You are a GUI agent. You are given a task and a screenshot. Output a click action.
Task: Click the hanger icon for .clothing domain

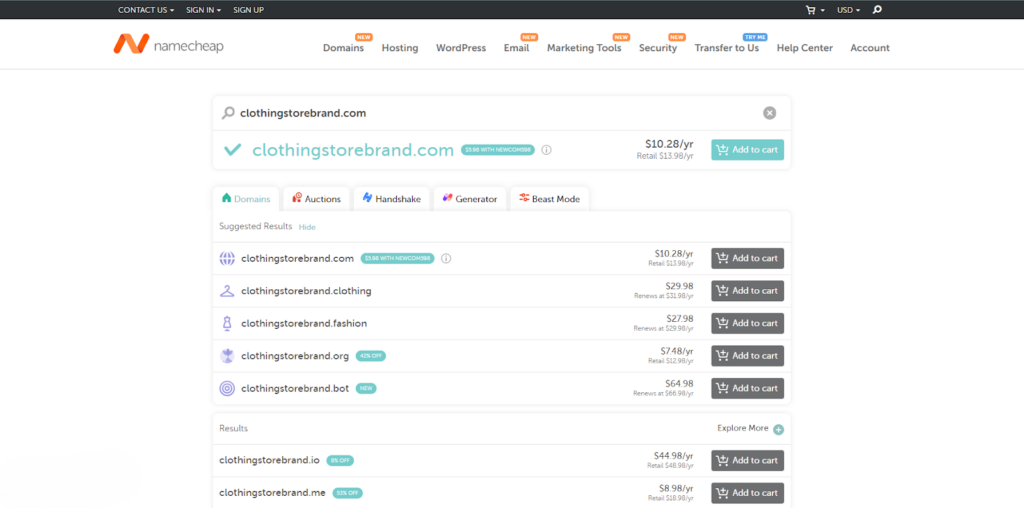tap(227, 291)
